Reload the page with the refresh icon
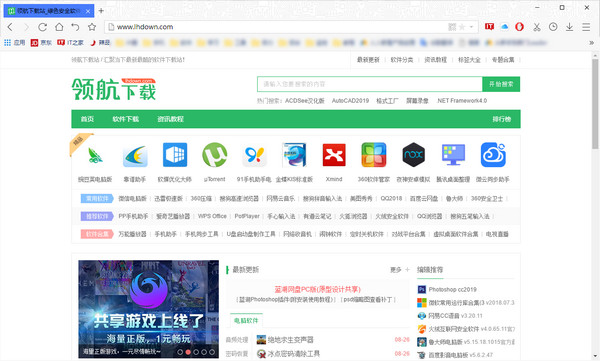Image resolution: width=600 pixels, height=361 pixels. 42,27
